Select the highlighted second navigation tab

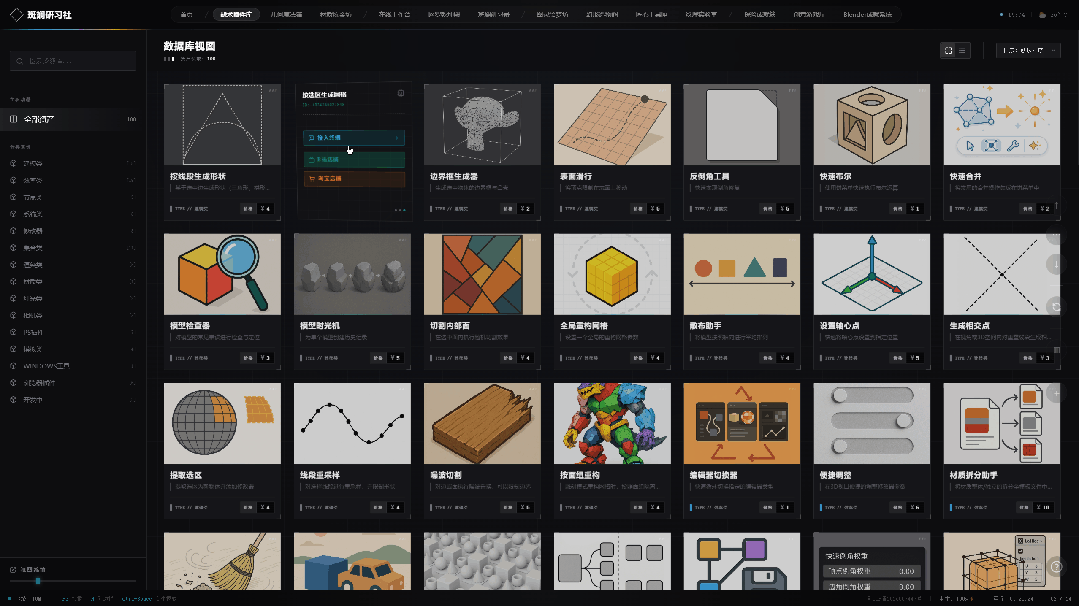click(236, 14)
